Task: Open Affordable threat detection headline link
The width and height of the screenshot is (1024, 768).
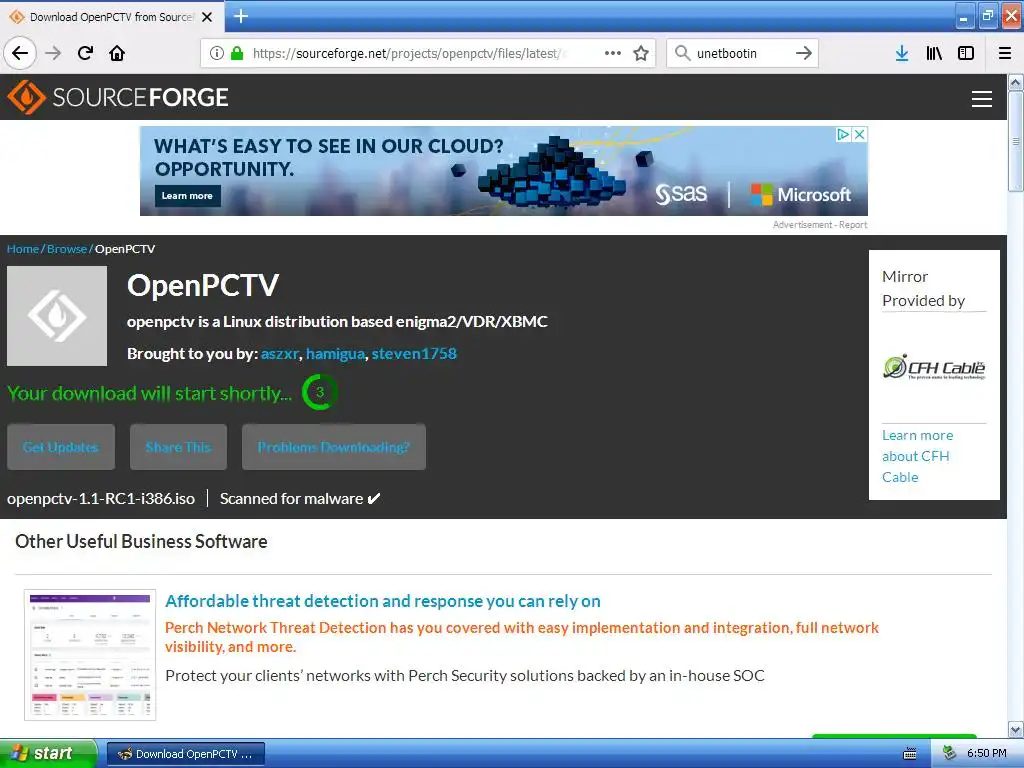Action: [383, 601]
